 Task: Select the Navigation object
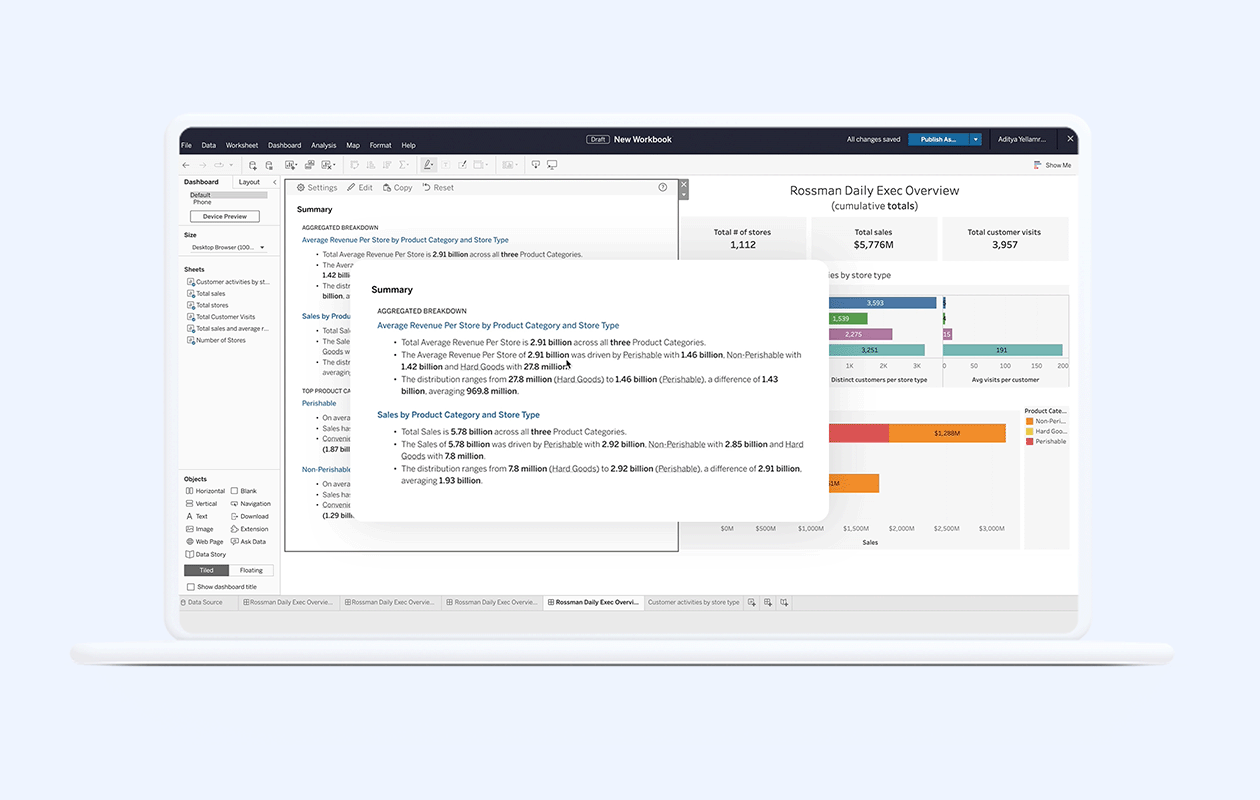coord(250,504)
